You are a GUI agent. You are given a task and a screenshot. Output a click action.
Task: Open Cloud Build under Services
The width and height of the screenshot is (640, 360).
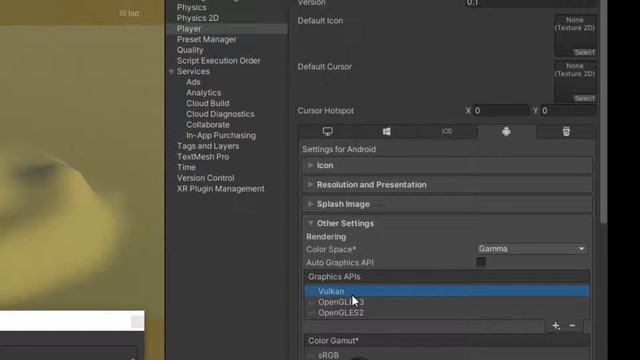208,103
